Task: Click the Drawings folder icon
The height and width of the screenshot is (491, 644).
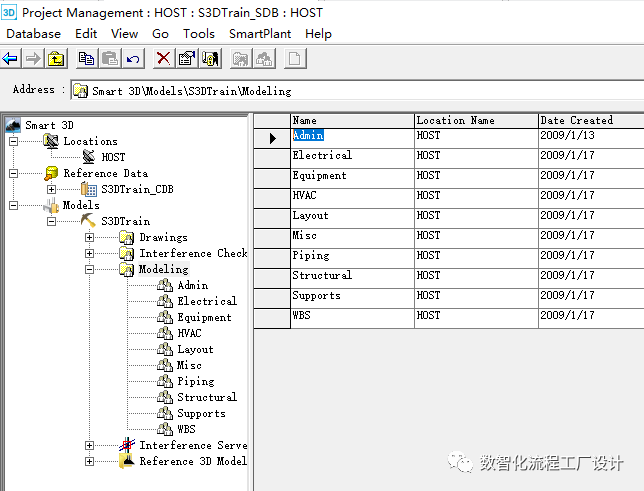Action: point(126,237)
